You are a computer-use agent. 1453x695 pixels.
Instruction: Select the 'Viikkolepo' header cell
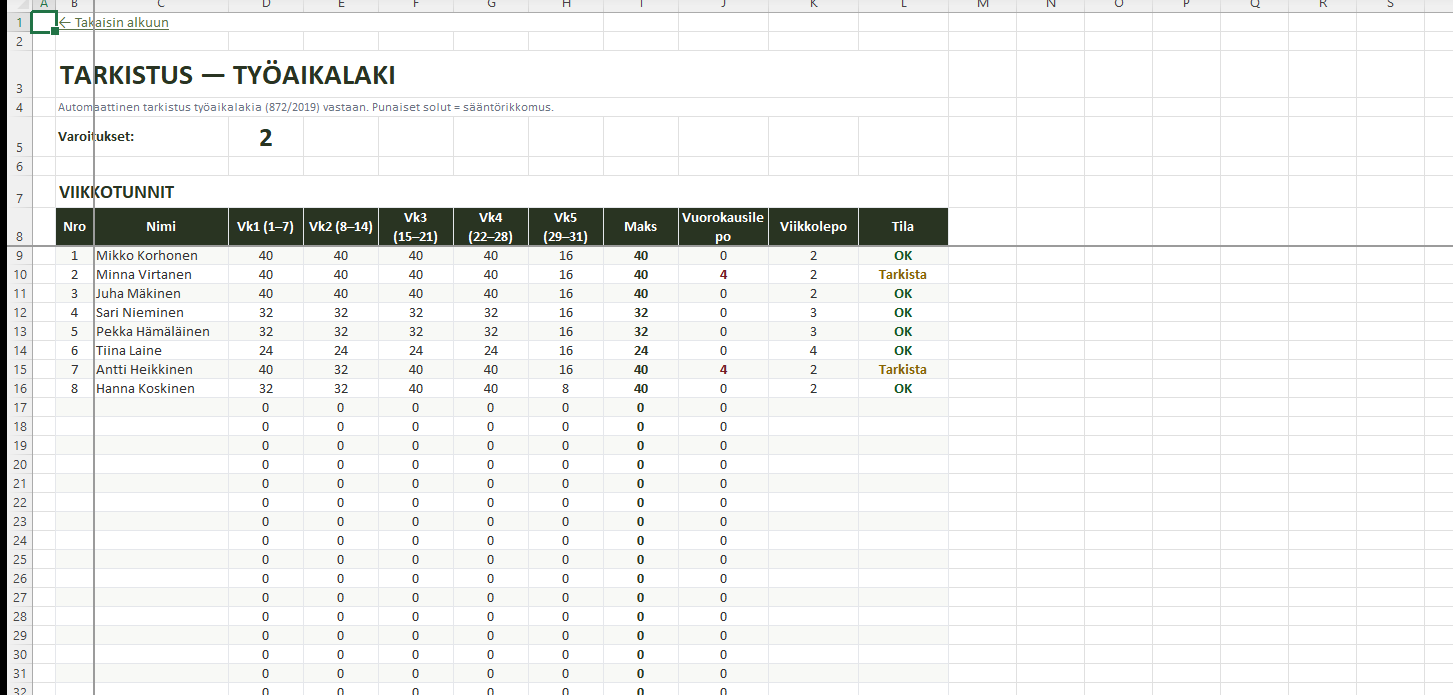pos(813,227)
